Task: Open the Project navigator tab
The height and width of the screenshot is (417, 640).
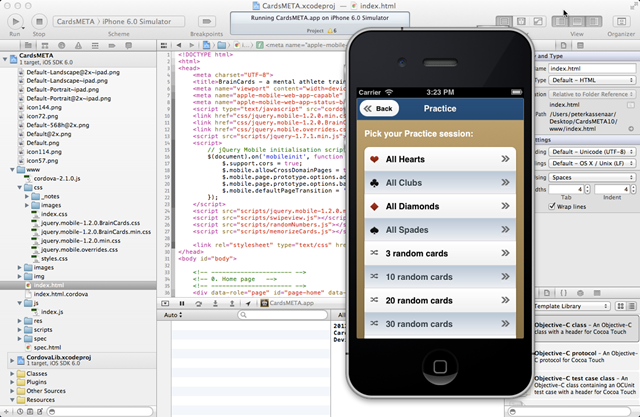Action: 28,45
